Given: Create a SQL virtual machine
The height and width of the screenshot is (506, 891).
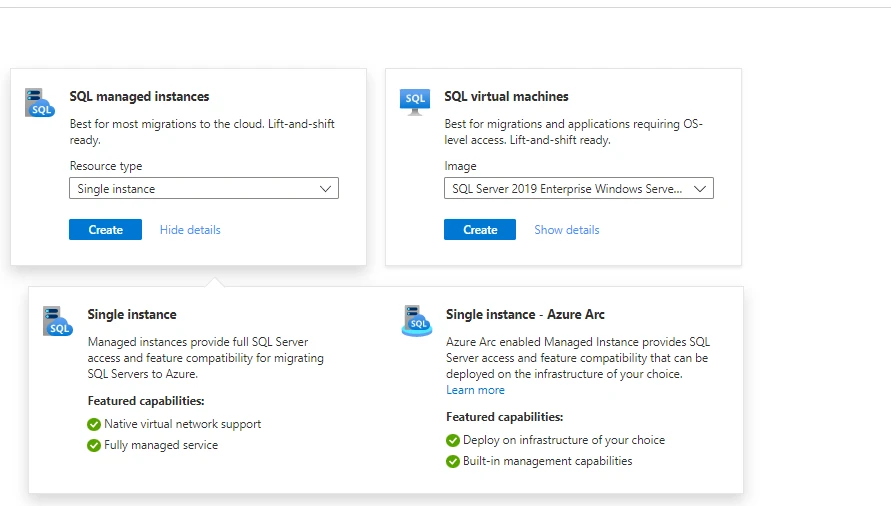Looking at the screenshot, I should (480, 230).
